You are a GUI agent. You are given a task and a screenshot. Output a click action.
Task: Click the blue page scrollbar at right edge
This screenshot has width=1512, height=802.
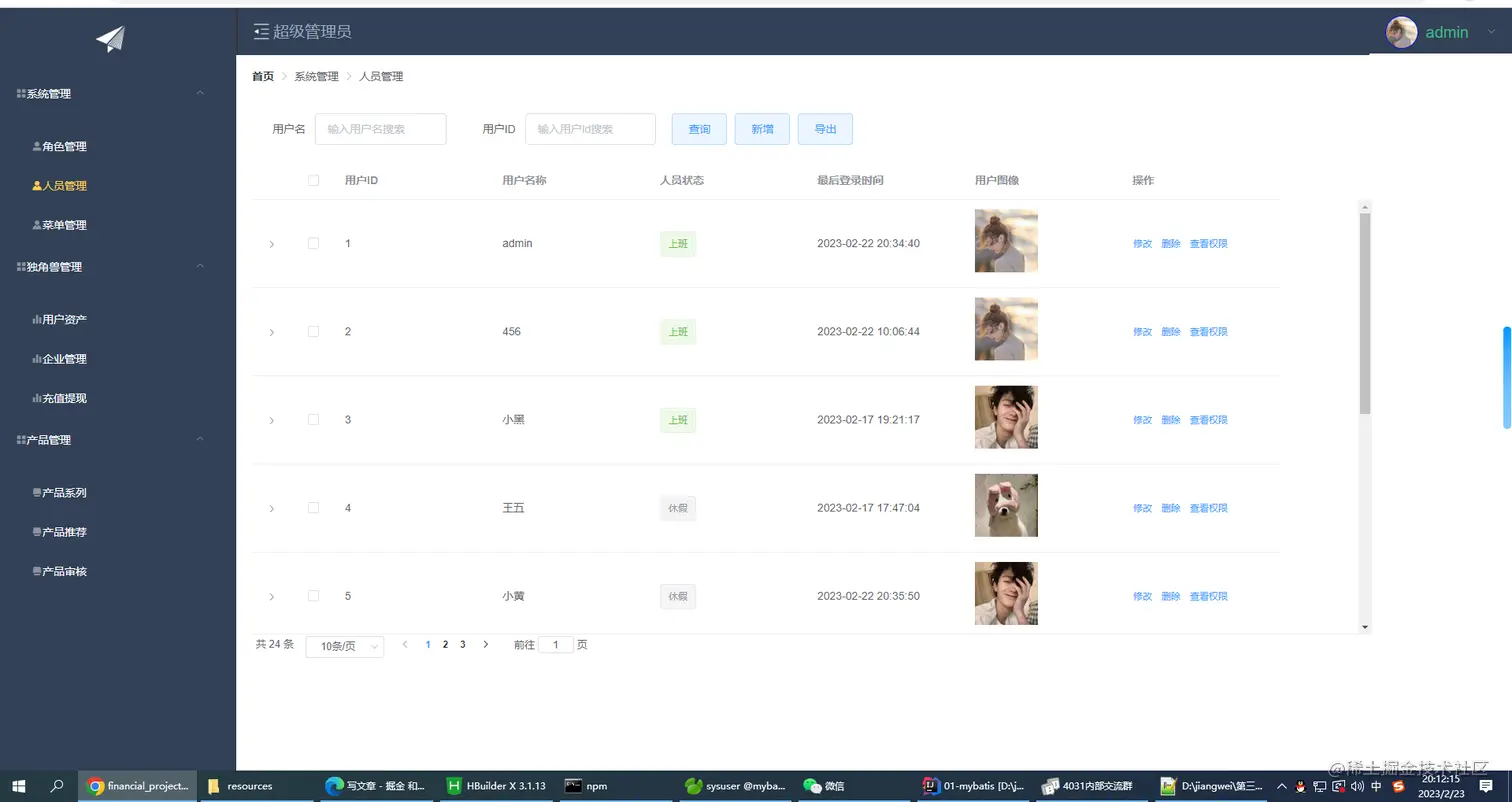pos(1507,377)
